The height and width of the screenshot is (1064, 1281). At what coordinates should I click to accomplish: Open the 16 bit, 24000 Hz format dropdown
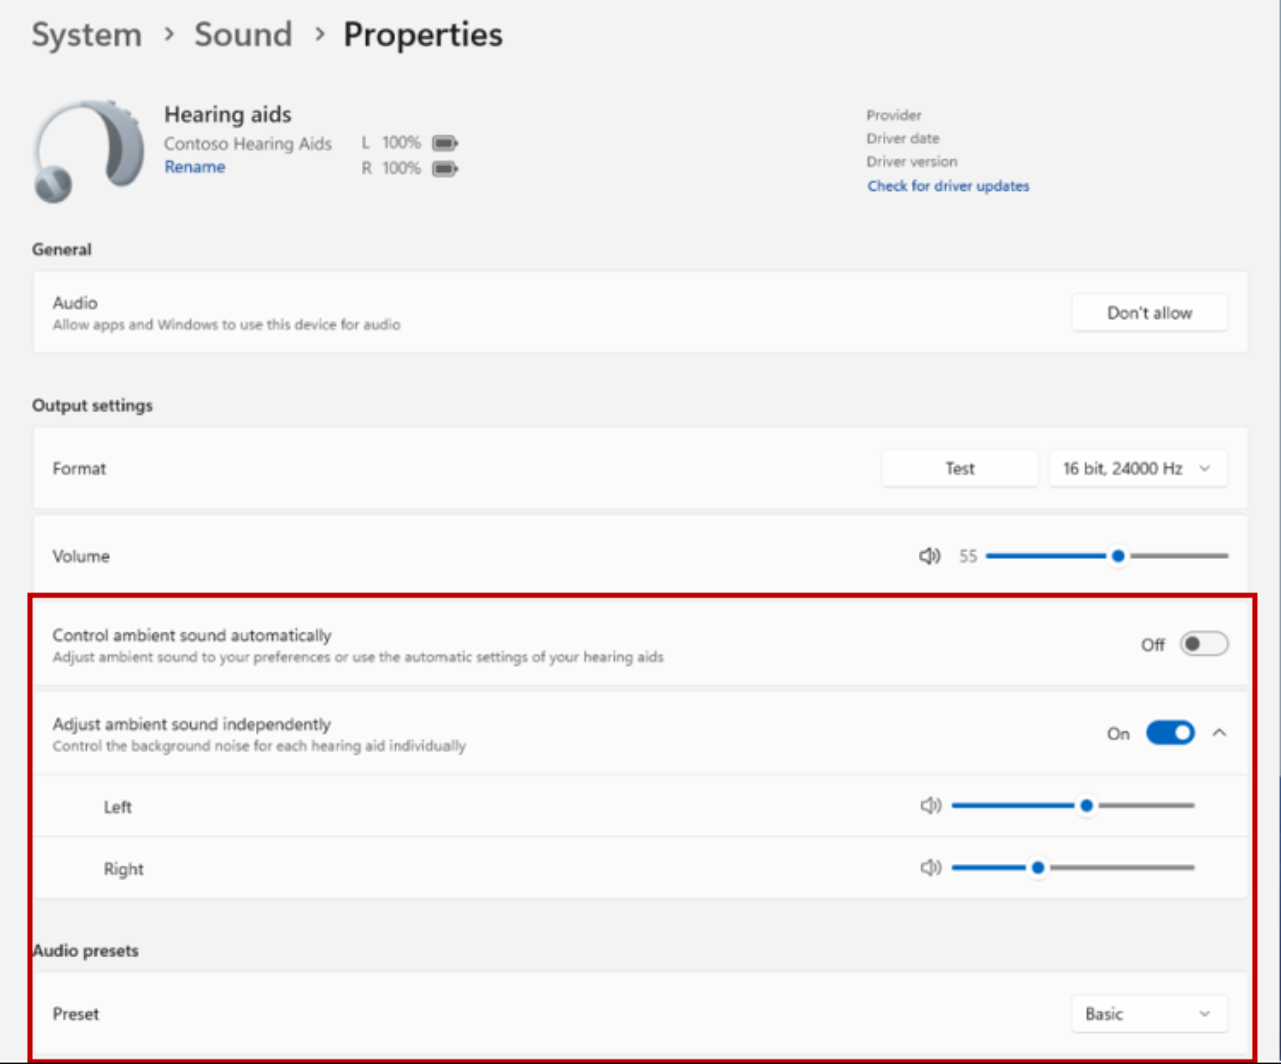(x=1138, y=468)
